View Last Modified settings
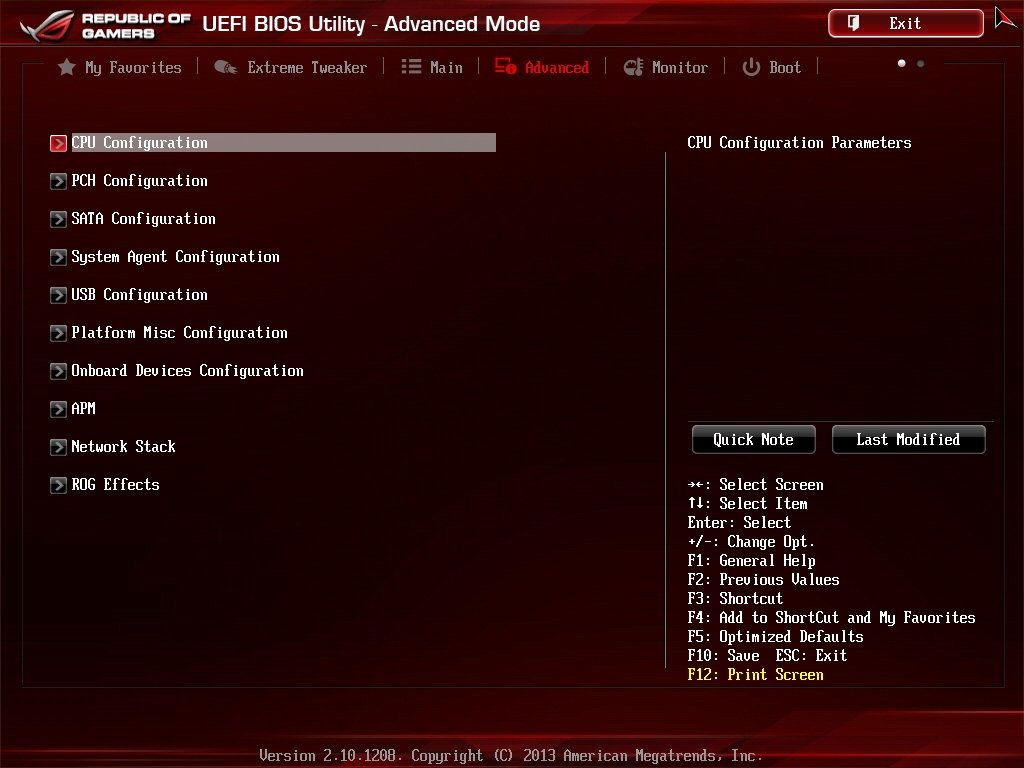1024x768 pixels. [x=908, y=439]
